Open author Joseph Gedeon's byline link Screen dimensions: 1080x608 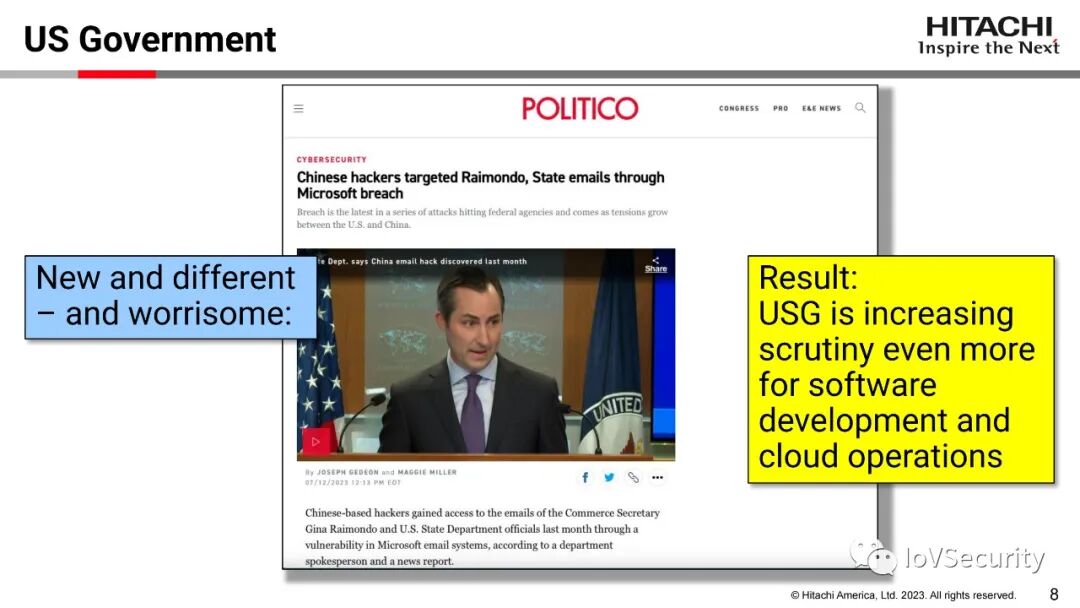(348, 472)
